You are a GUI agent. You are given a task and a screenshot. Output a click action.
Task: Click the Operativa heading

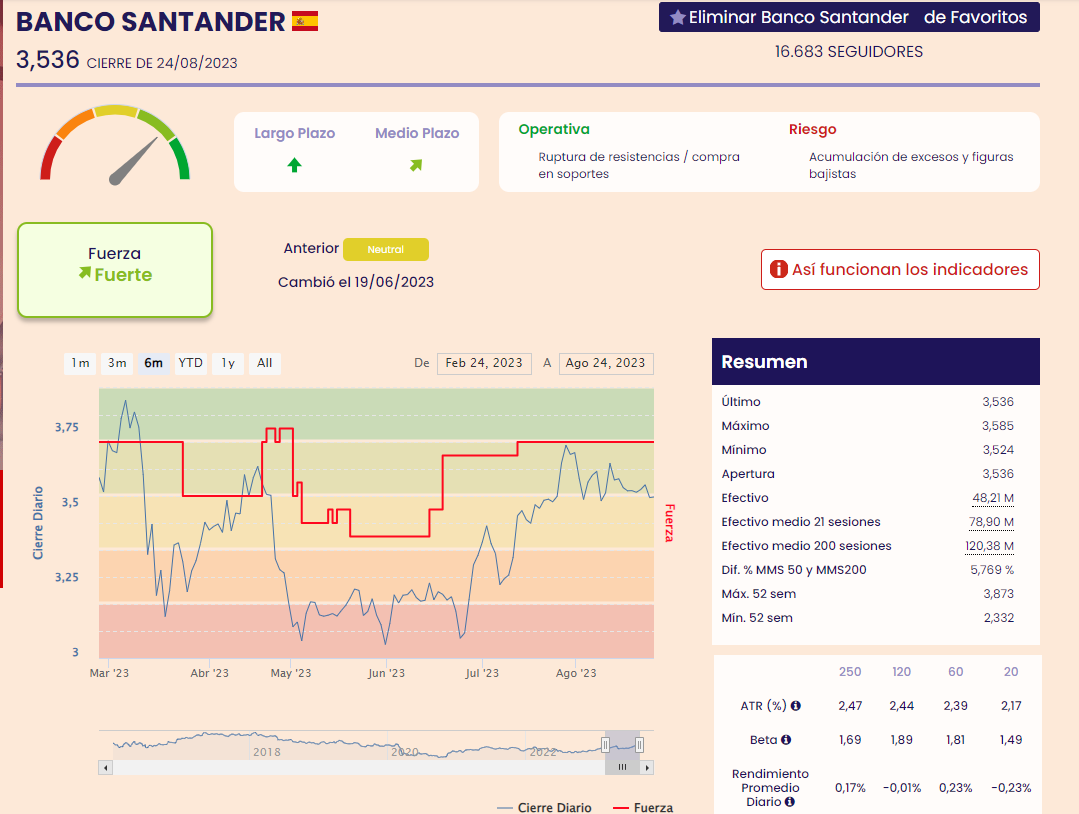click(x=554, y=129)
